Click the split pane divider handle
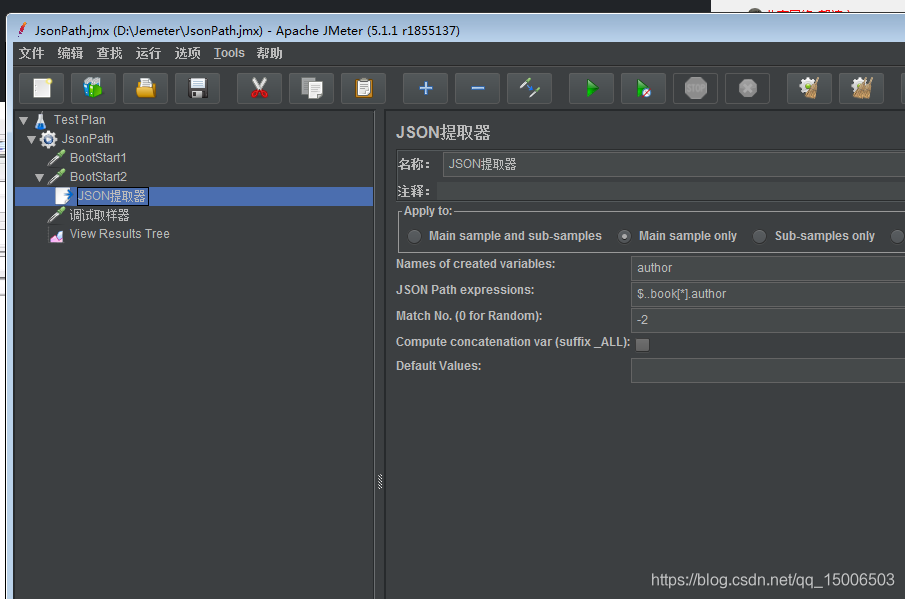905x599 pixels. [380, 481]
